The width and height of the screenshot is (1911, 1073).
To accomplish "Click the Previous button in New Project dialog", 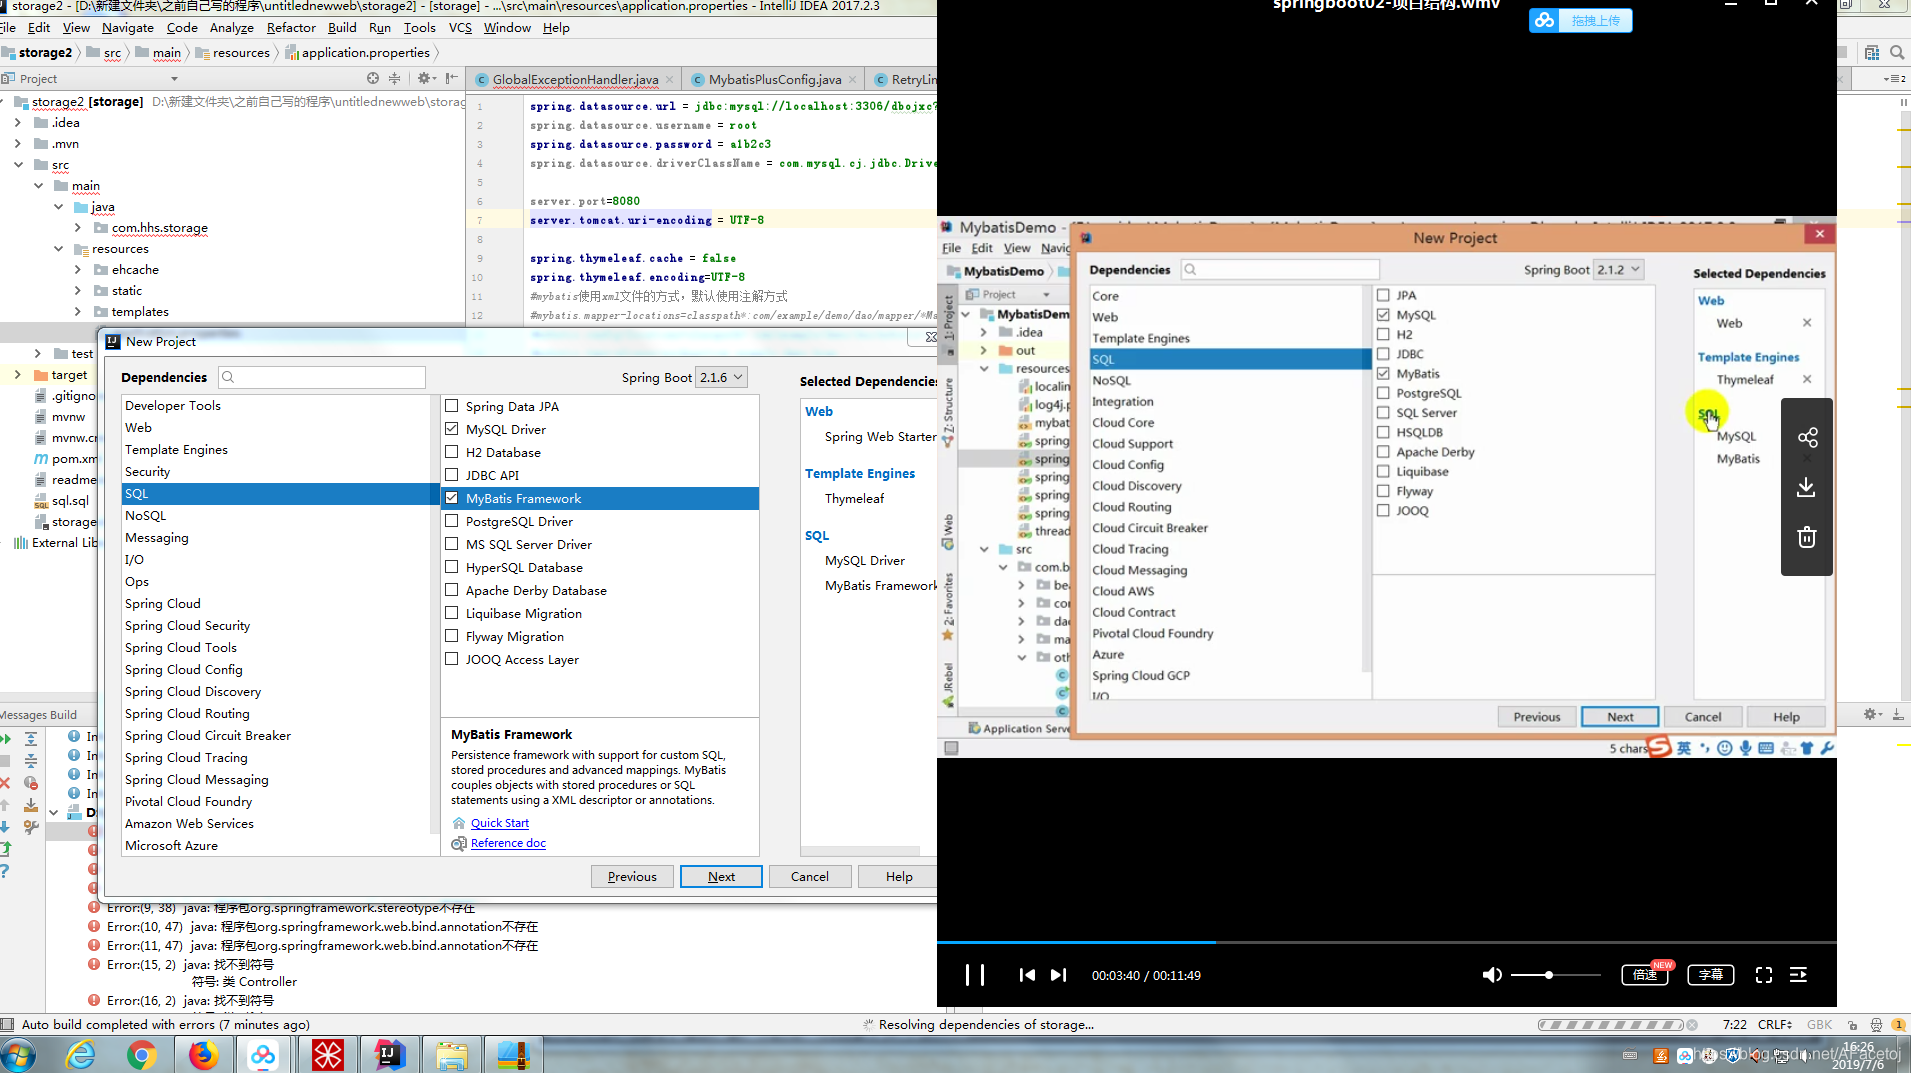I will pos(632,877).
